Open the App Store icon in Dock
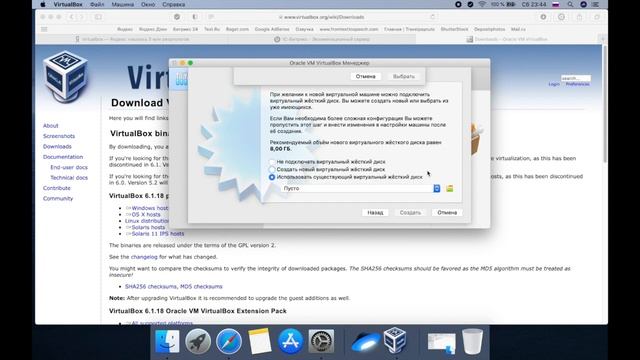Viewport: 640px width, 360px height. 291,341
